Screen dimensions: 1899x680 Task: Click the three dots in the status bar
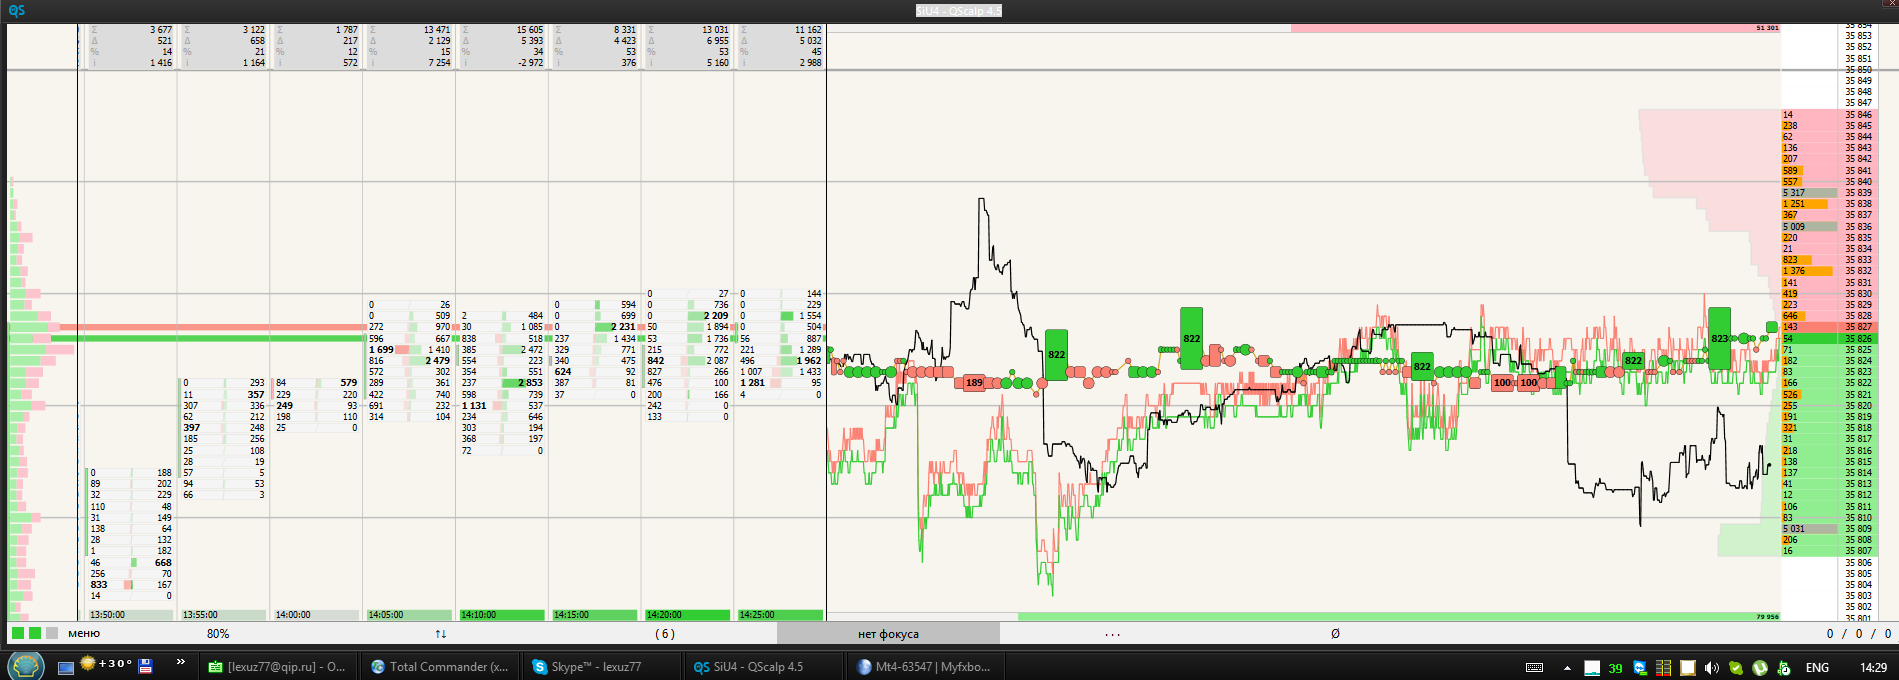[x=1113, y=633]
